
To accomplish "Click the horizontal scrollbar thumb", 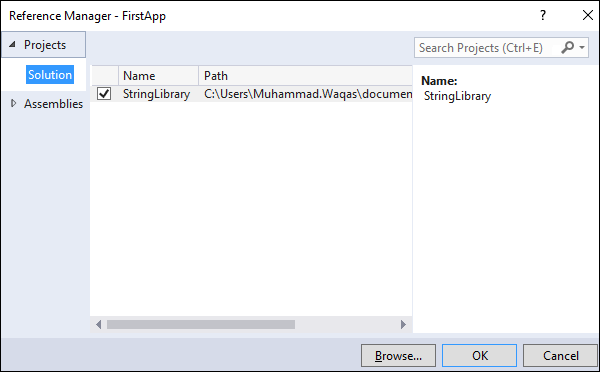I will pyautogui.click(x=201, y=325).
